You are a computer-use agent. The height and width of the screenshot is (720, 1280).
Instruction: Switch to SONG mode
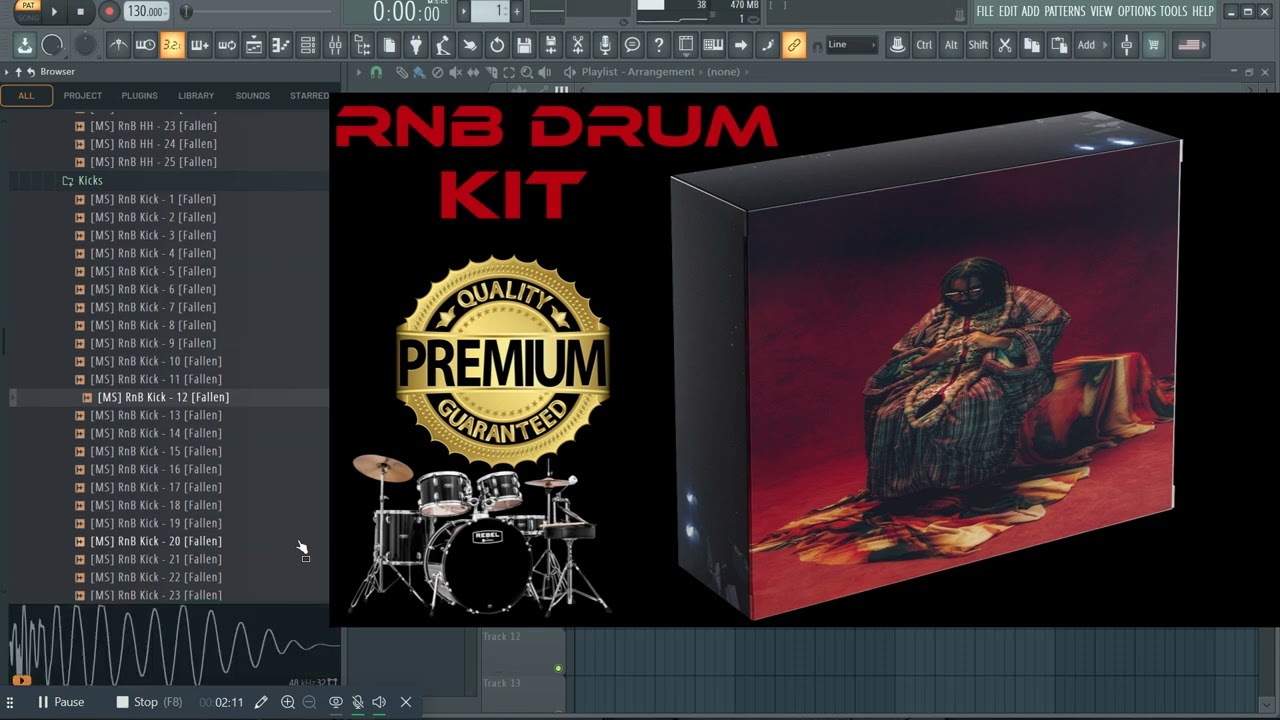click(x=28, y=17)
